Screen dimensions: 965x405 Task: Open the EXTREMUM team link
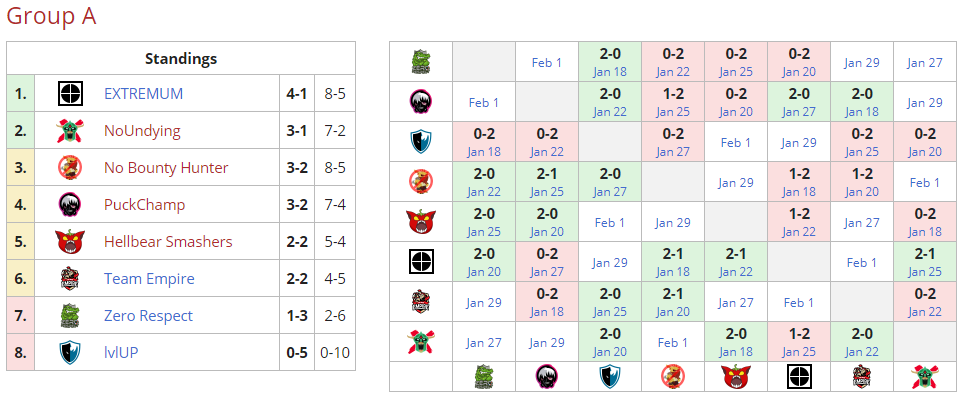143,94
